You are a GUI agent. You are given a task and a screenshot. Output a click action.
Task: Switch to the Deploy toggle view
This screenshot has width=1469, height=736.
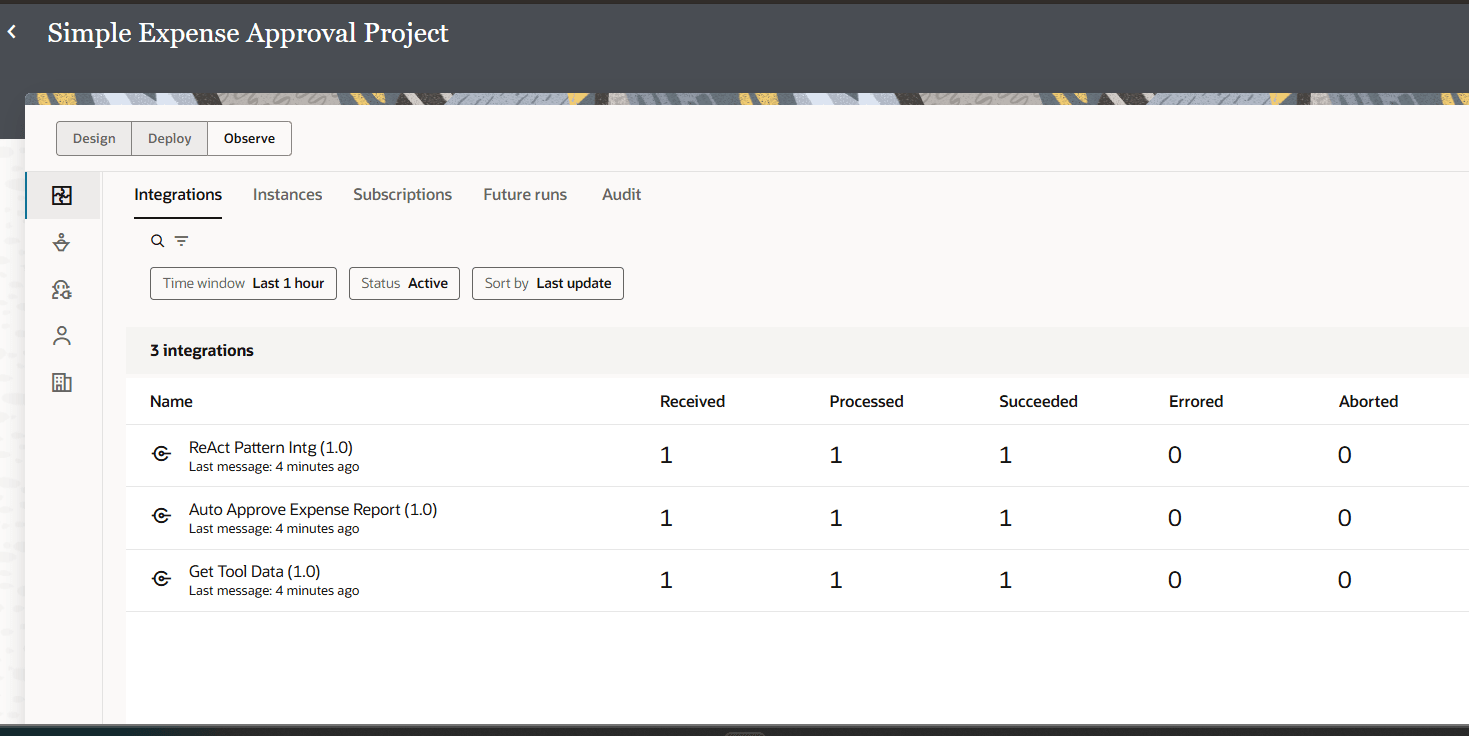[168, 138]
